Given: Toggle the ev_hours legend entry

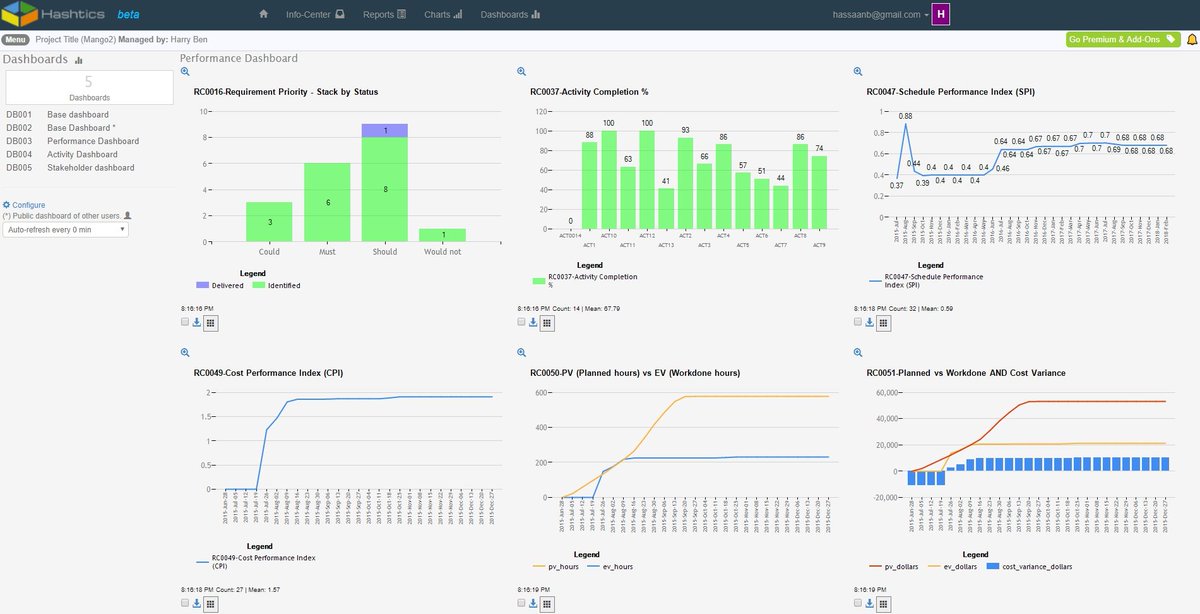Looking at the screenshot, I should (609, 566).
